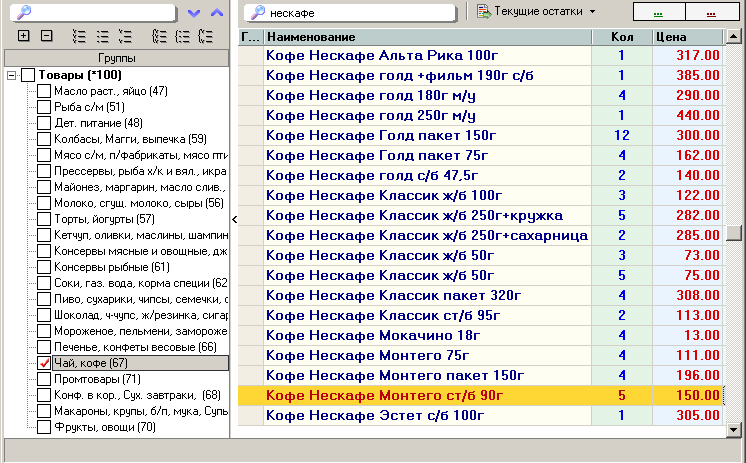Sort by the Кол column header

[622, 37]
